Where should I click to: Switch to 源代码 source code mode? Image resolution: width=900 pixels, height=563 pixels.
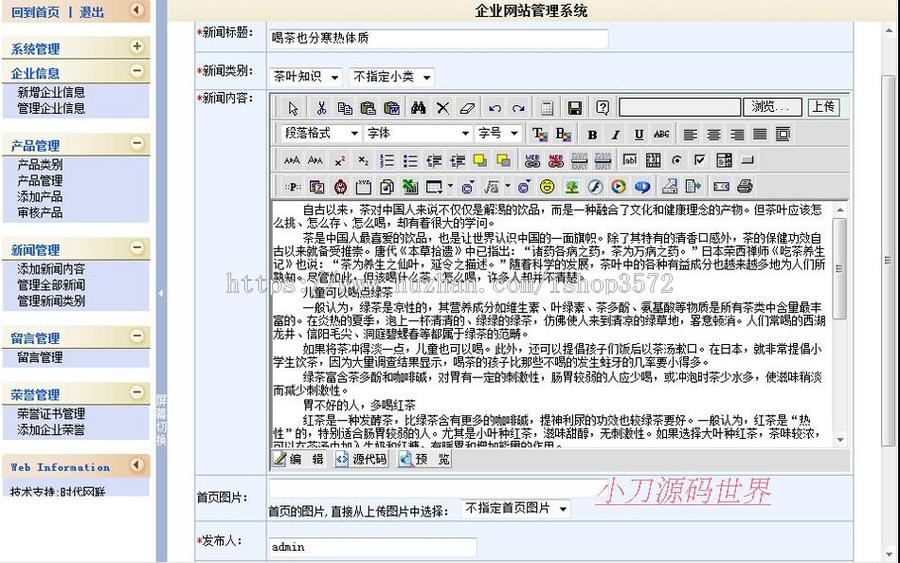pos(362,459)
